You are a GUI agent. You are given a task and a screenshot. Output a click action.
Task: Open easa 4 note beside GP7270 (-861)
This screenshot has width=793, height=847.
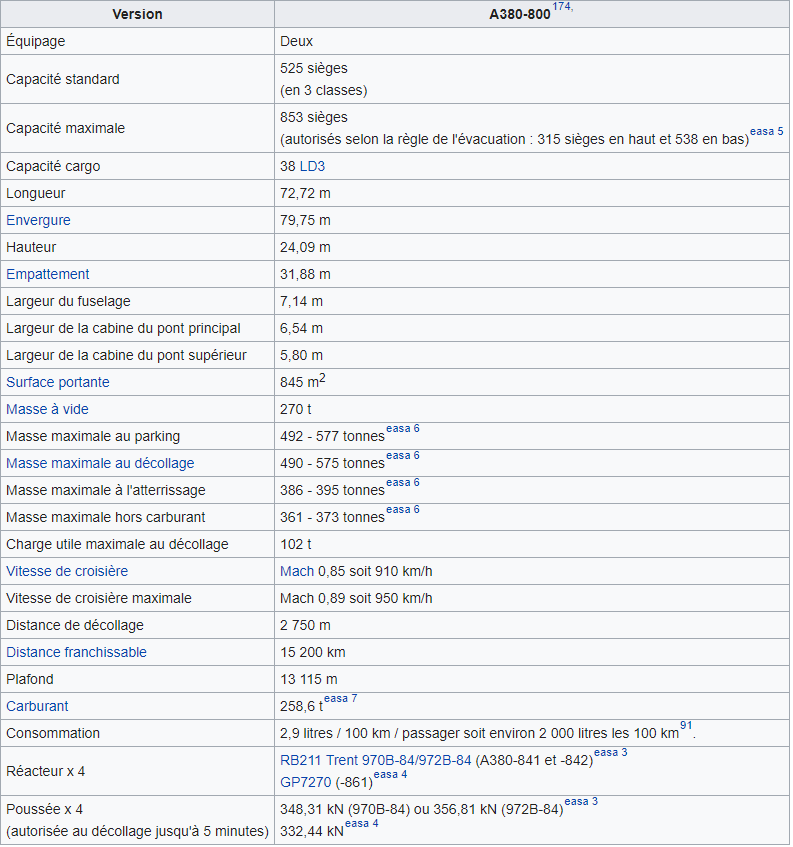(x=391, y=775)
